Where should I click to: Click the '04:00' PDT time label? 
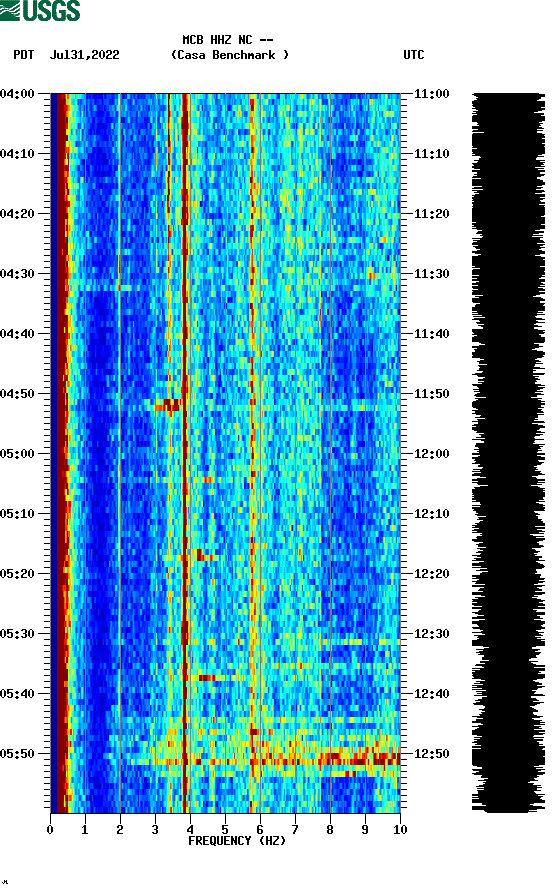17,93
